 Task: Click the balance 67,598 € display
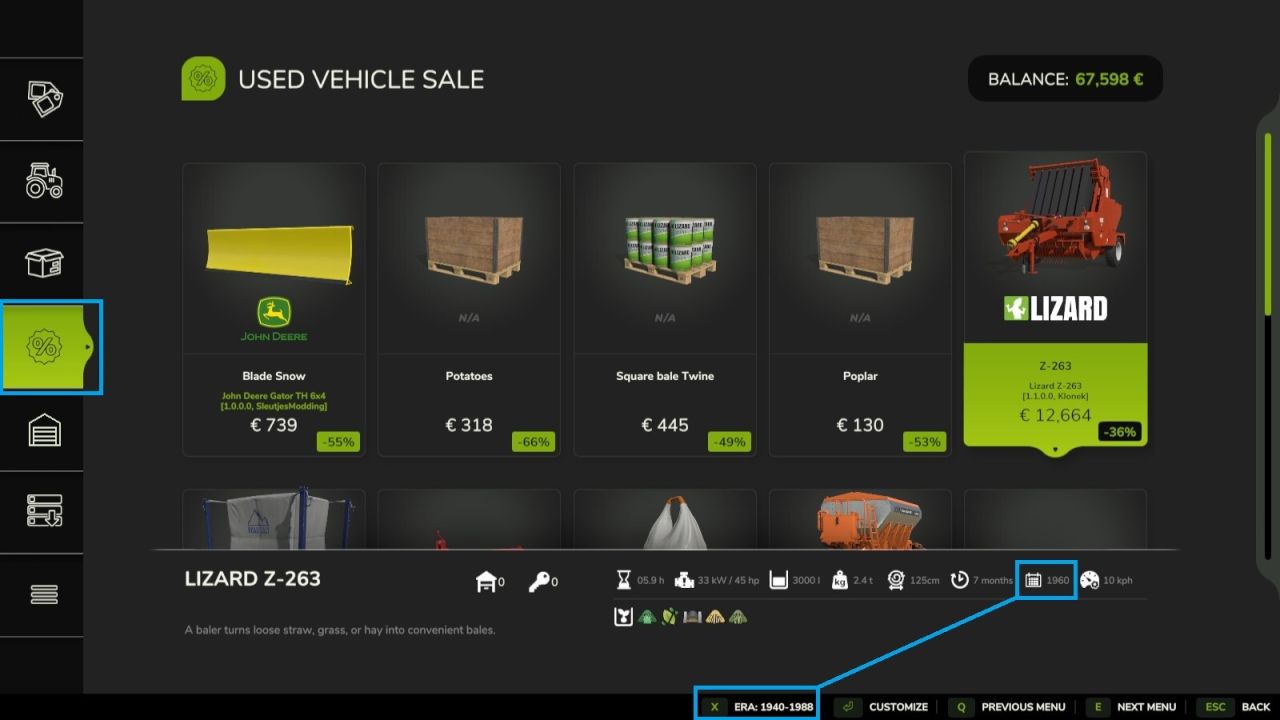(x=1065, y=79)
